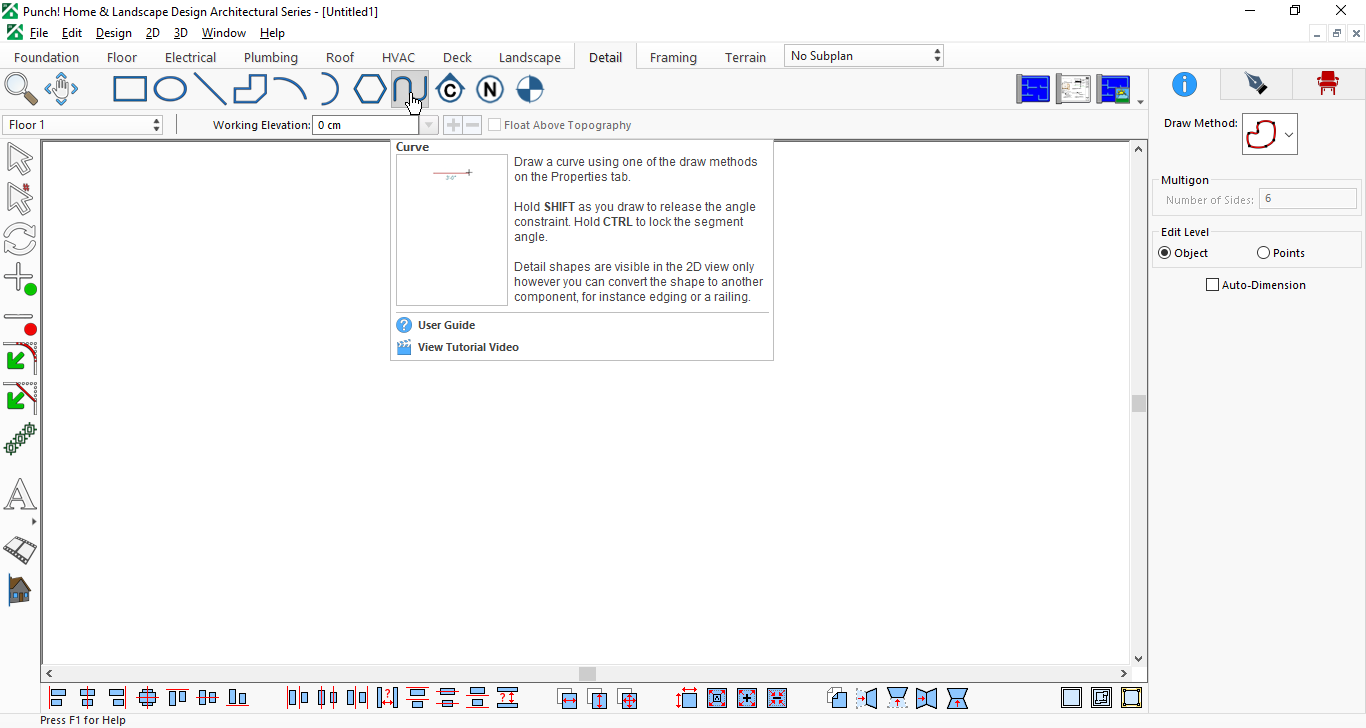Screen dimensions: 1366x728
Task: Switch to the Electrical plan tab
Action: [x=190, y=57]
